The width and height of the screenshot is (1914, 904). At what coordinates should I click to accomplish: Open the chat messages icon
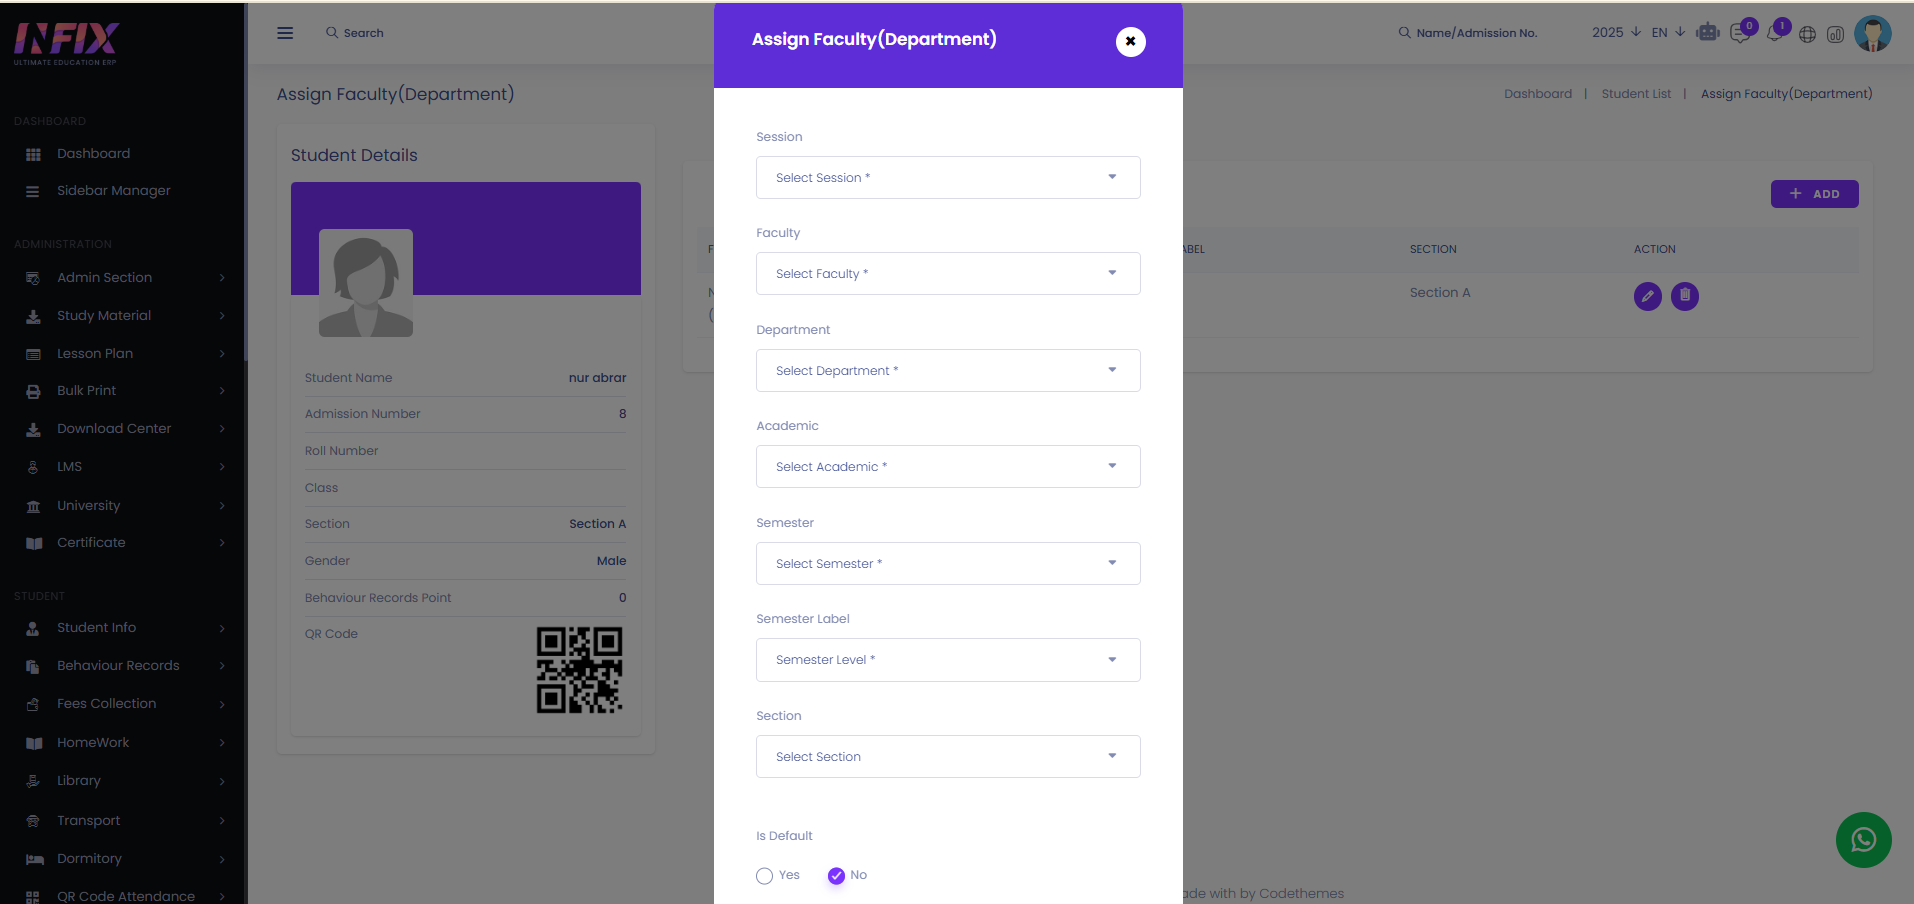pyautogui.click(x=1740, y=34)
